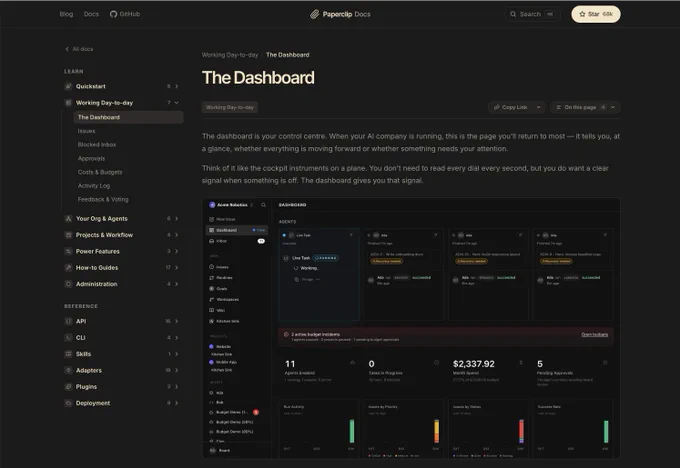Click the Working Day-to-day tag badge
The image size is (680, 468).
[230, 107]
